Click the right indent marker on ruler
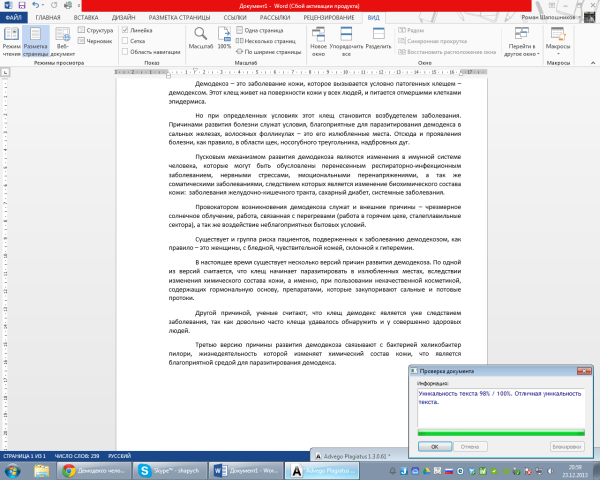 [x=461, y=73]
